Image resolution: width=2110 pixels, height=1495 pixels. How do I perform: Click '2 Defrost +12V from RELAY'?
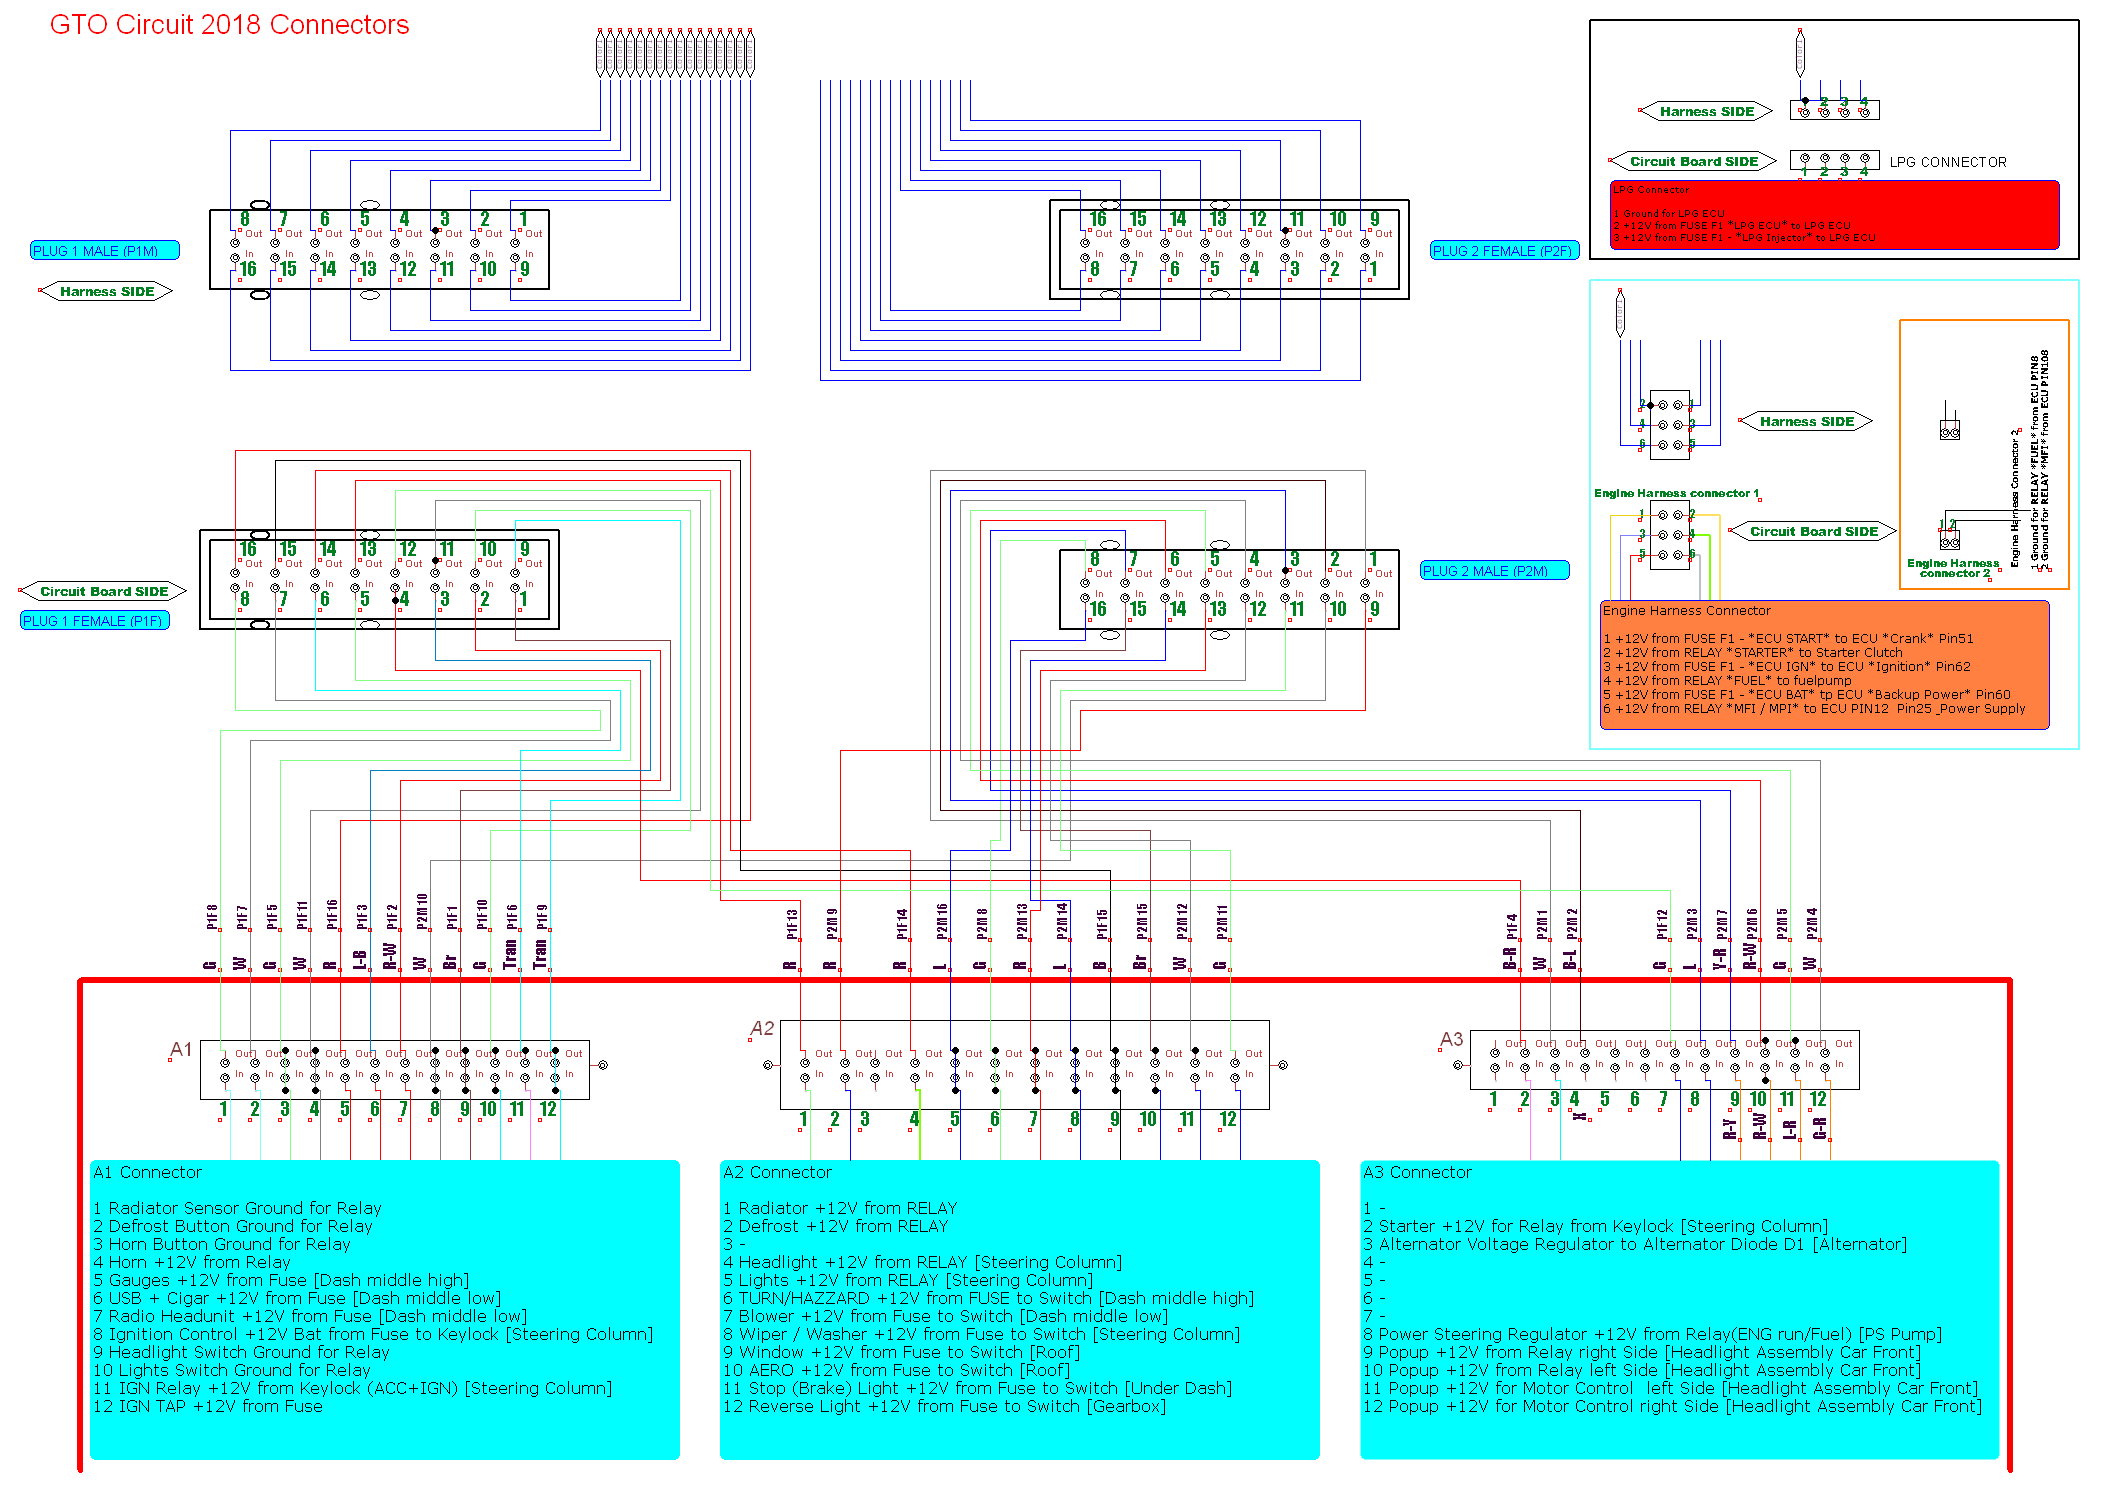(x=835, y=1227)
